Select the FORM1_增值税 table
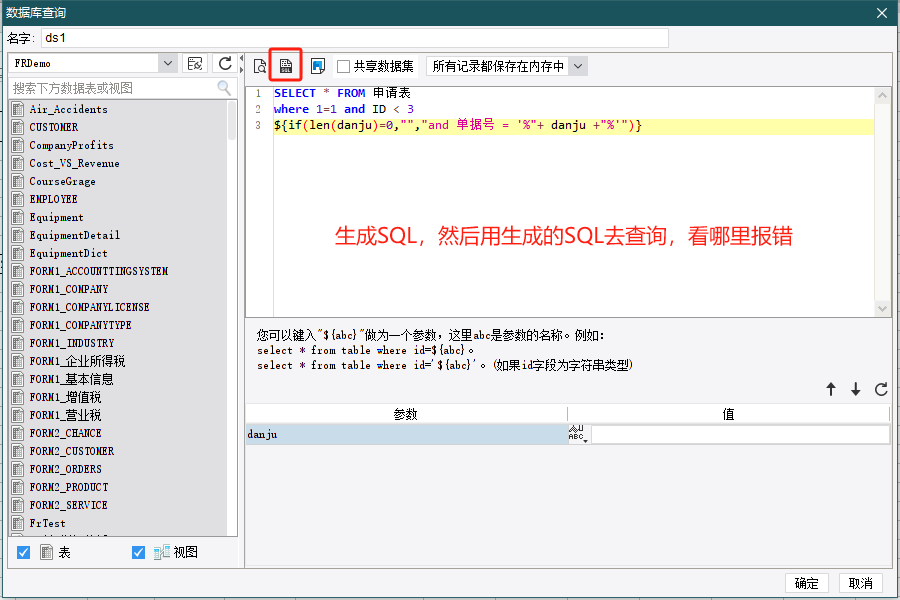Viewport: 900px width, 600px height. (x=65, y=397)
